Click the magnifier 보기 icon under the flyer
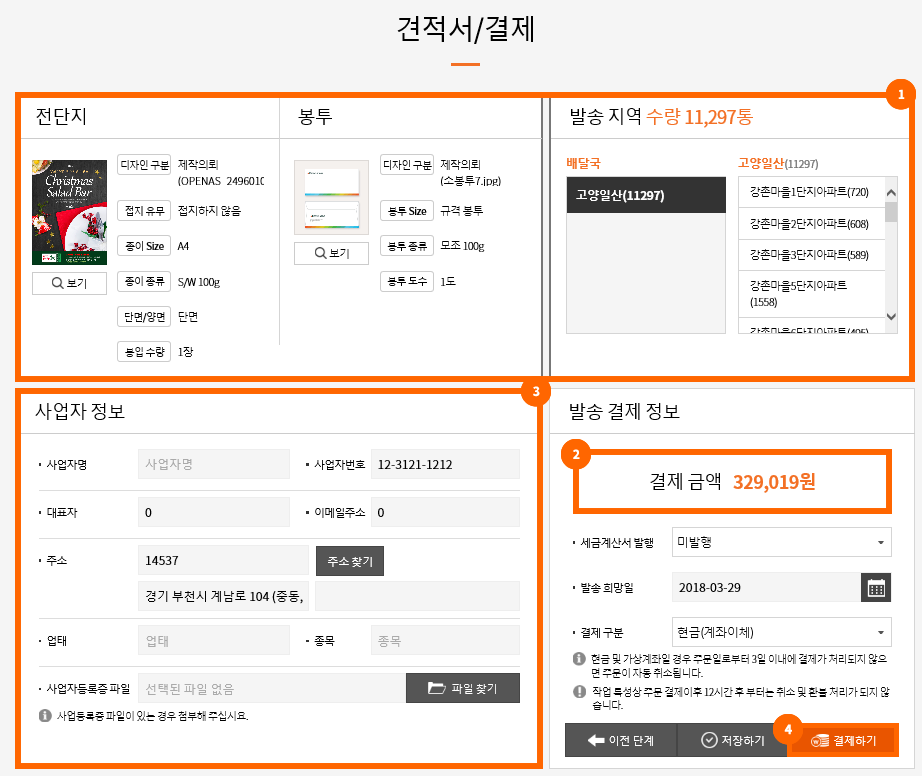 [x=57, y=282]
